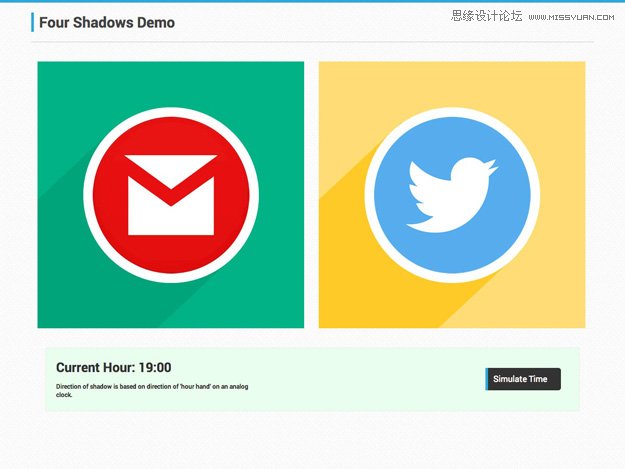Screen dimensions: 625x469
Task: Click the Four Shadows Demo heading
Action: click(x=107, y=23)
